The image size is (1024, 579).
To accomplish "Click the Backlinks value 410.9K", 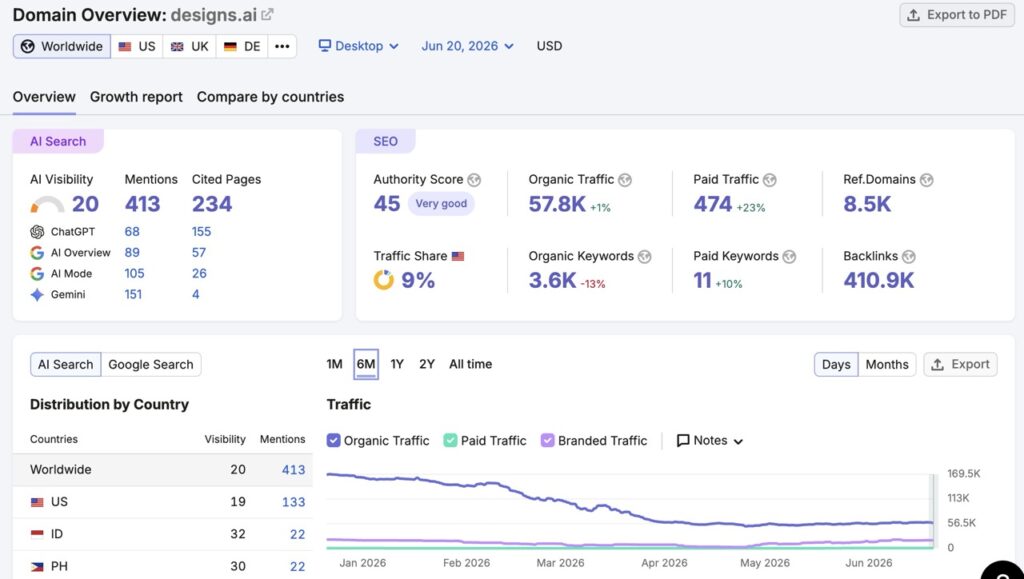I will click(879, 280).
